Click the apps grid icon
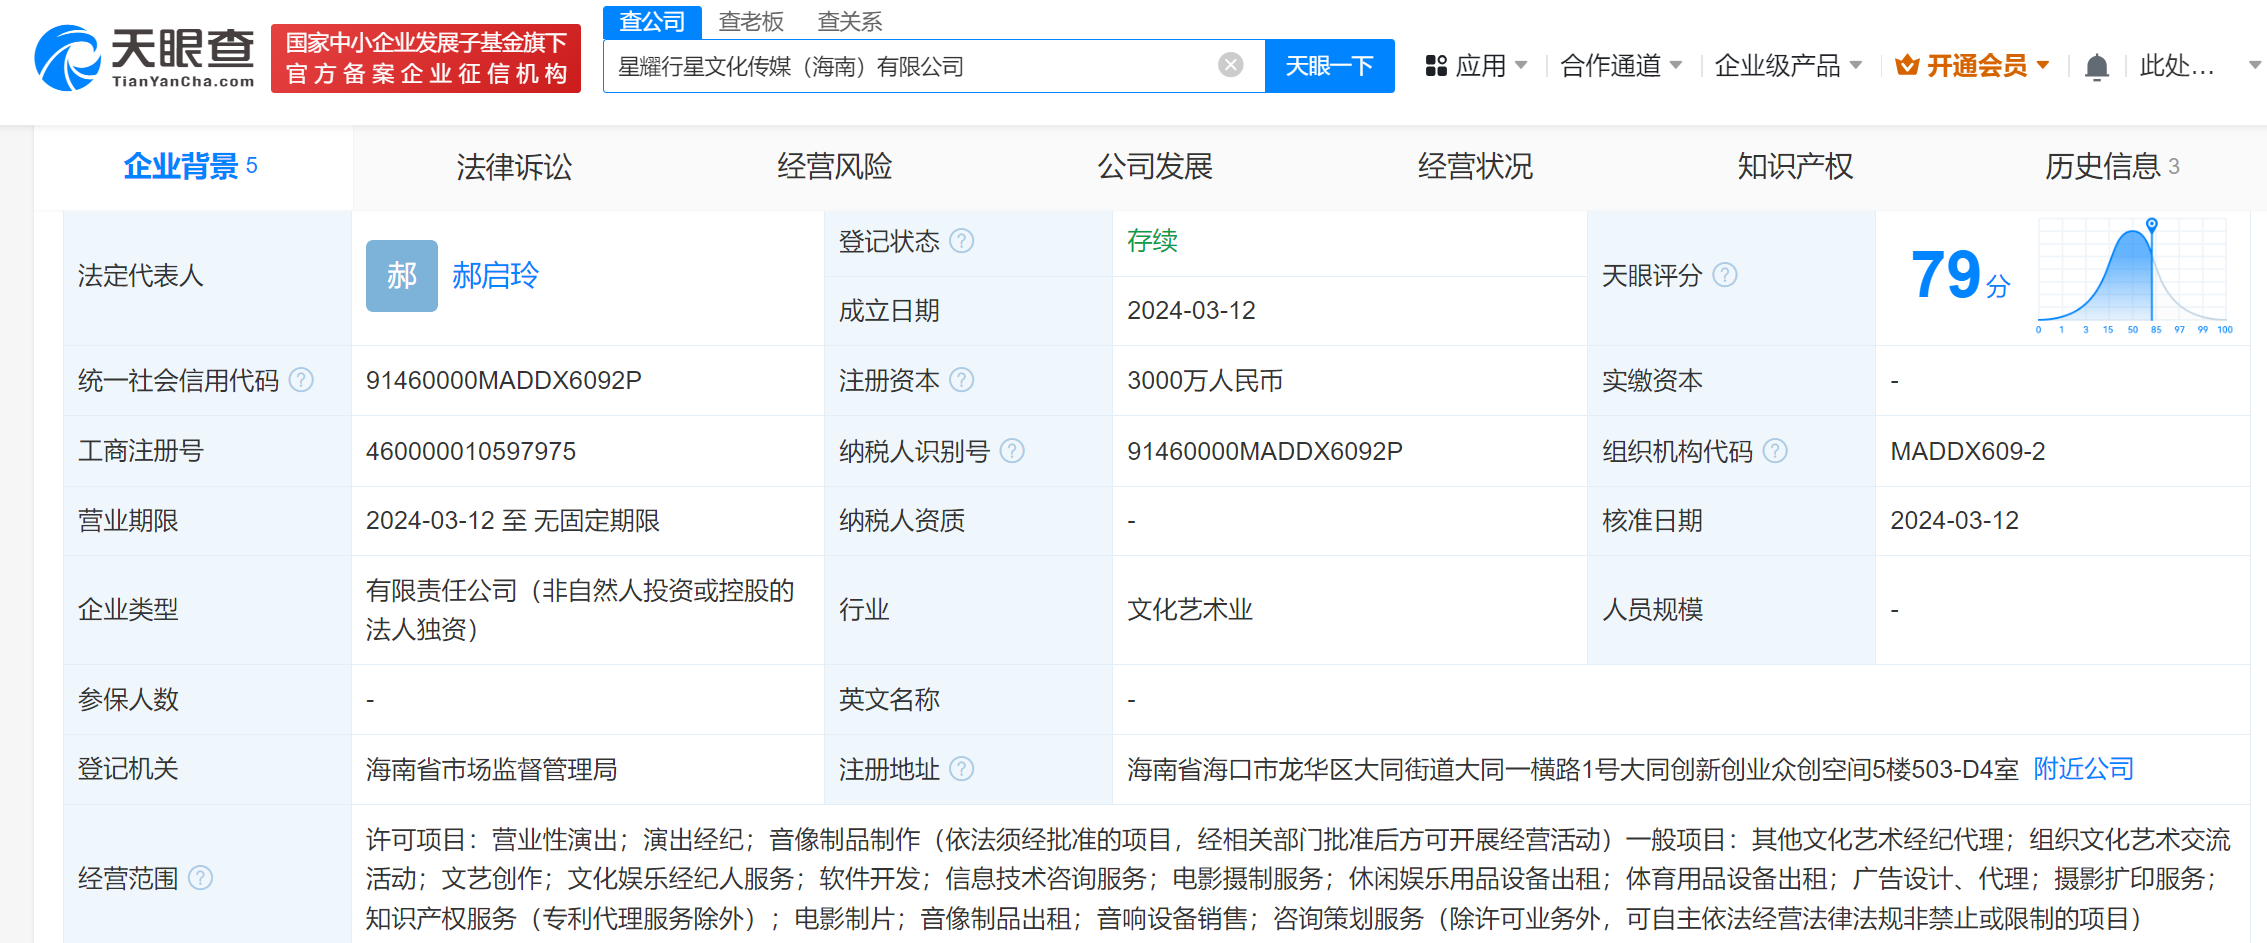Viewport: 2267px width, 943px height. [1436, 66]
